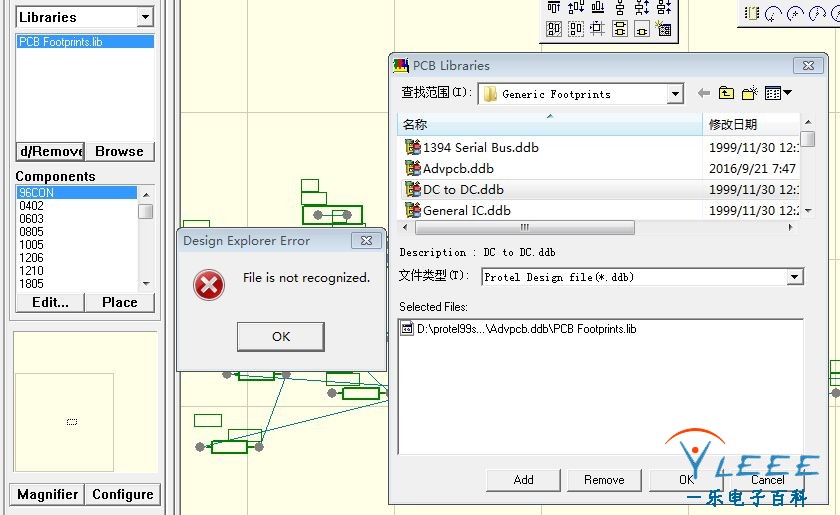Select the 0402 component
This screenshot has height=515, width=840.
click(77, 206)
